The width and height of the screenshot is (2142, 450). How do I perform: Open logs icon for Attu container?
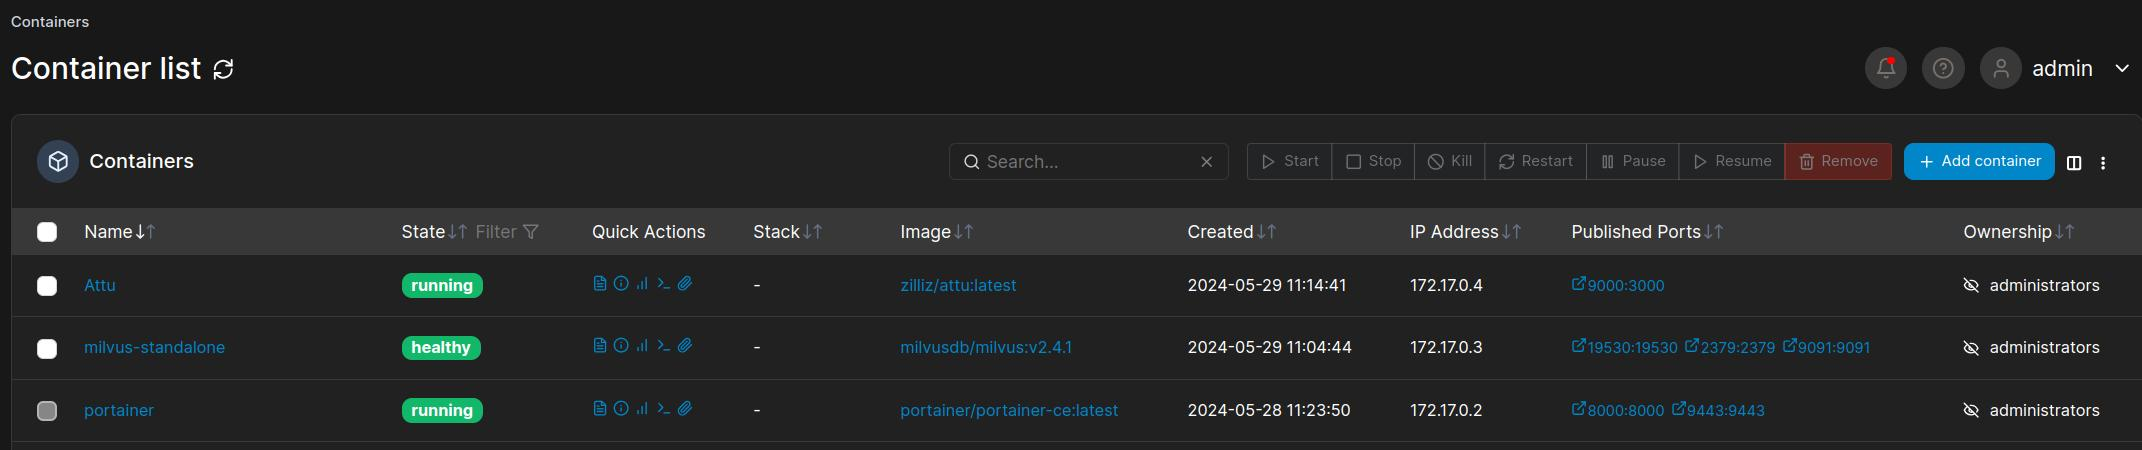pos(600,284)
